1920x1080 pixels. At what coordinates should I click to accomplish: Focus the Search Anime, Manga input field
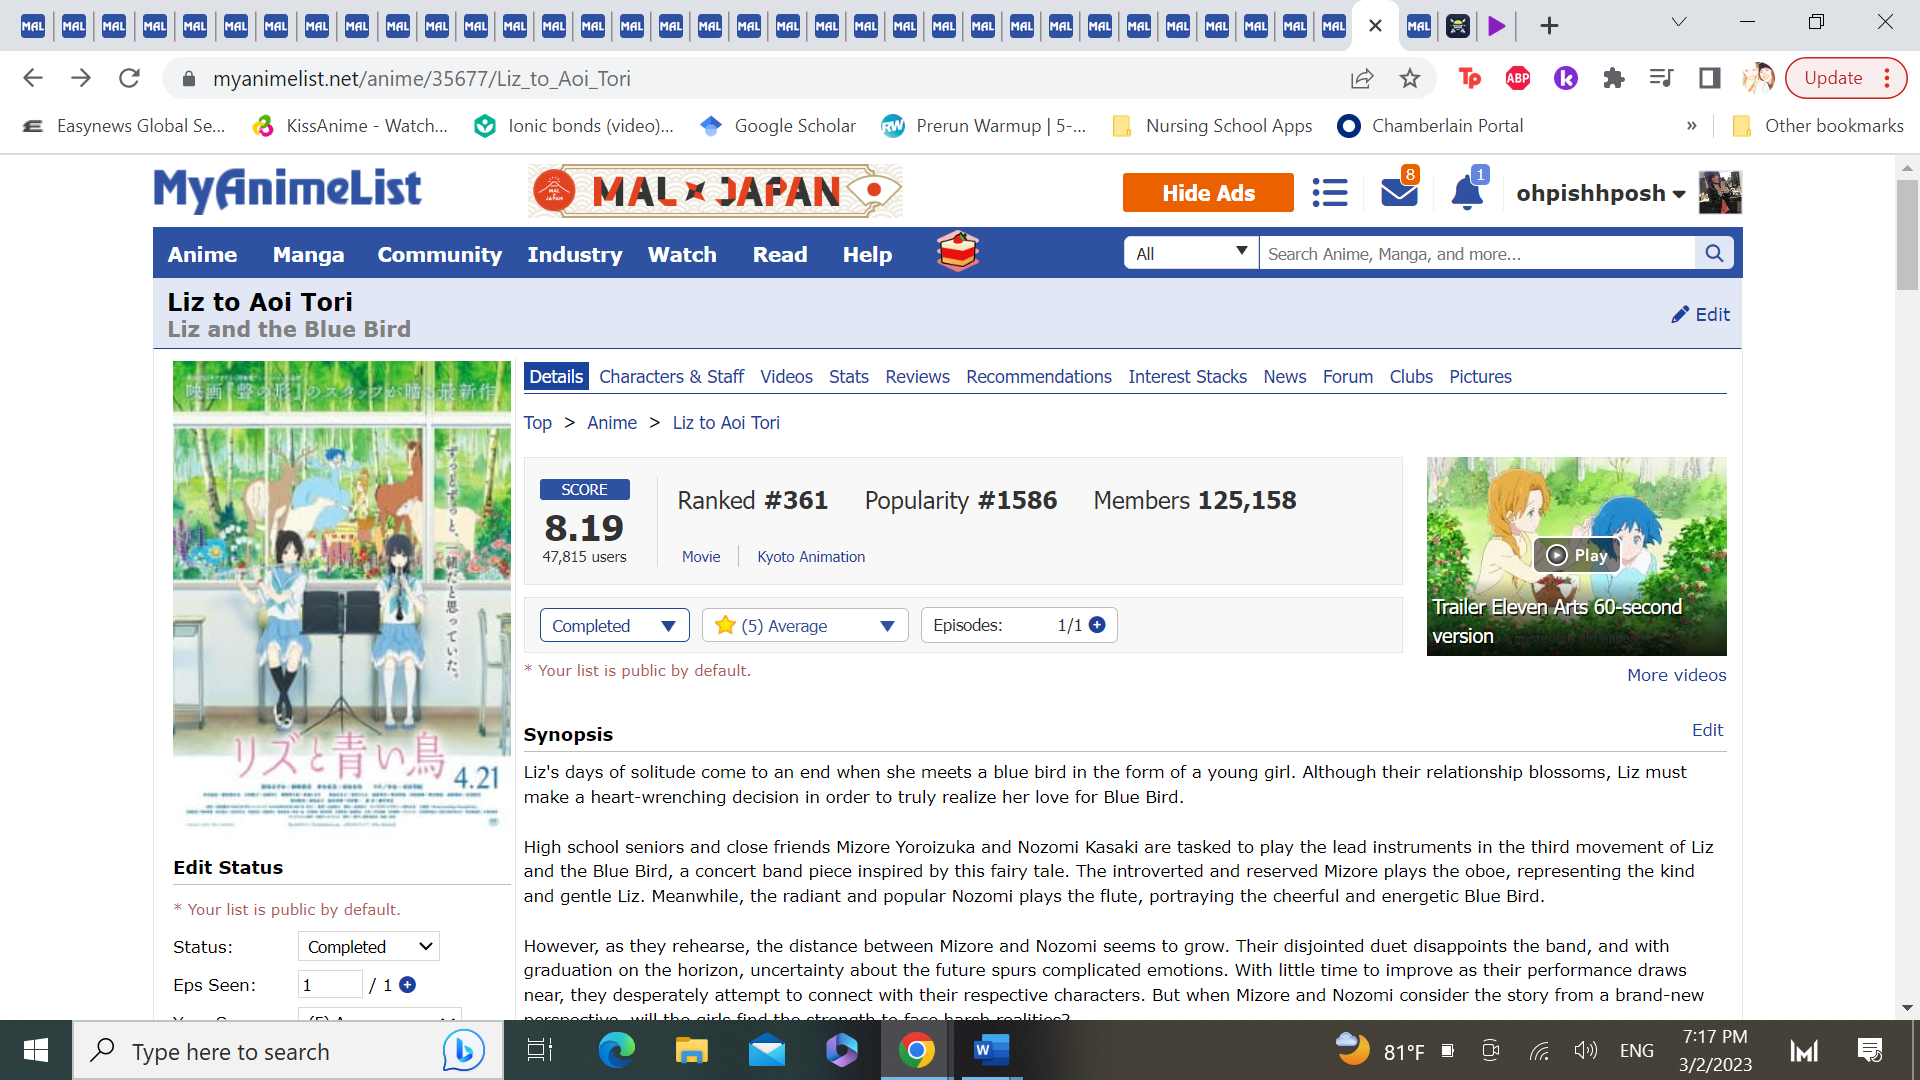tap(1477, 253)
